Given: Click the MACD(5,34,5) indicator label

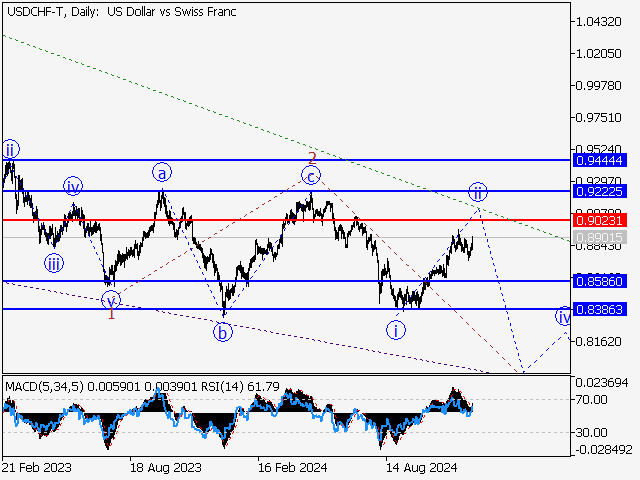Looking at the screenshot, I should point(42,384).
